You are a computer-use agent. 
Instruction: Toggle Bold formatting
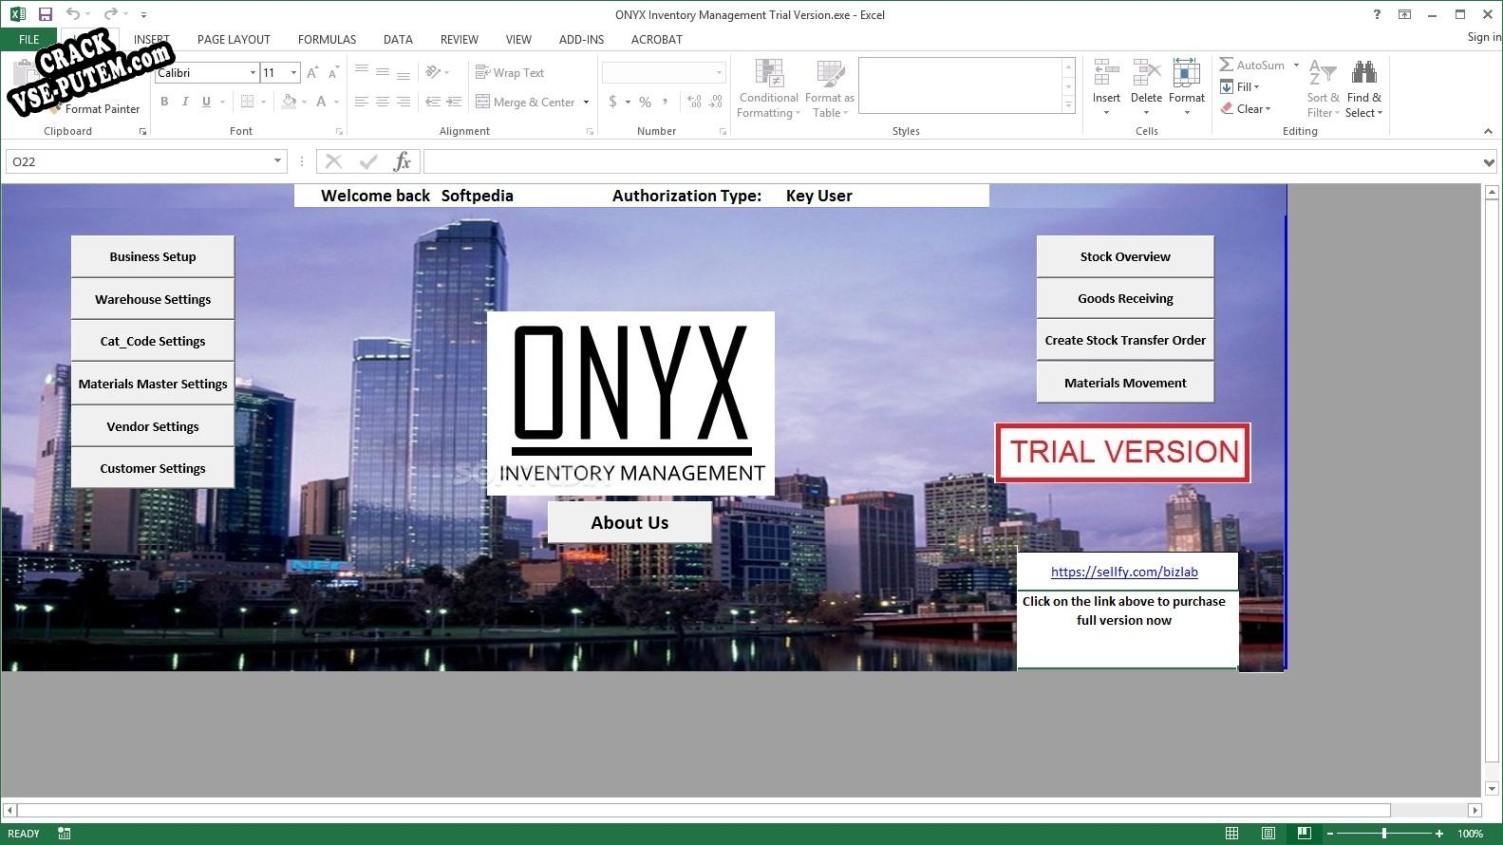(x=164, y=102)
